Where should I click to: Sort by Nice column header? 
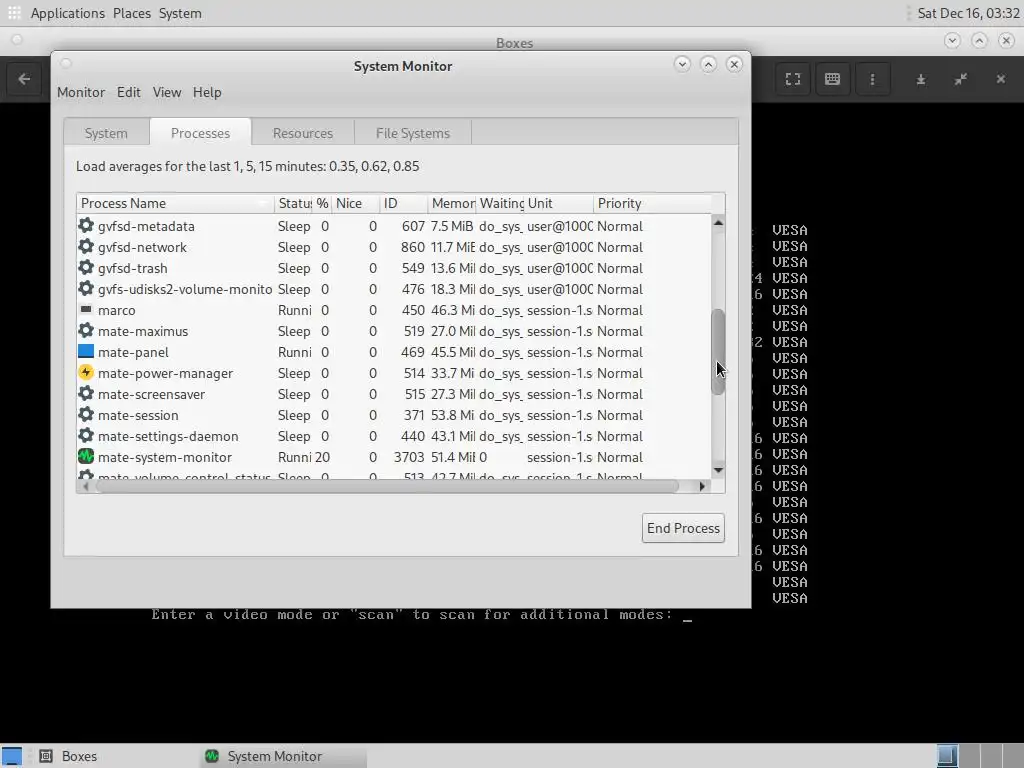(356, 203)
